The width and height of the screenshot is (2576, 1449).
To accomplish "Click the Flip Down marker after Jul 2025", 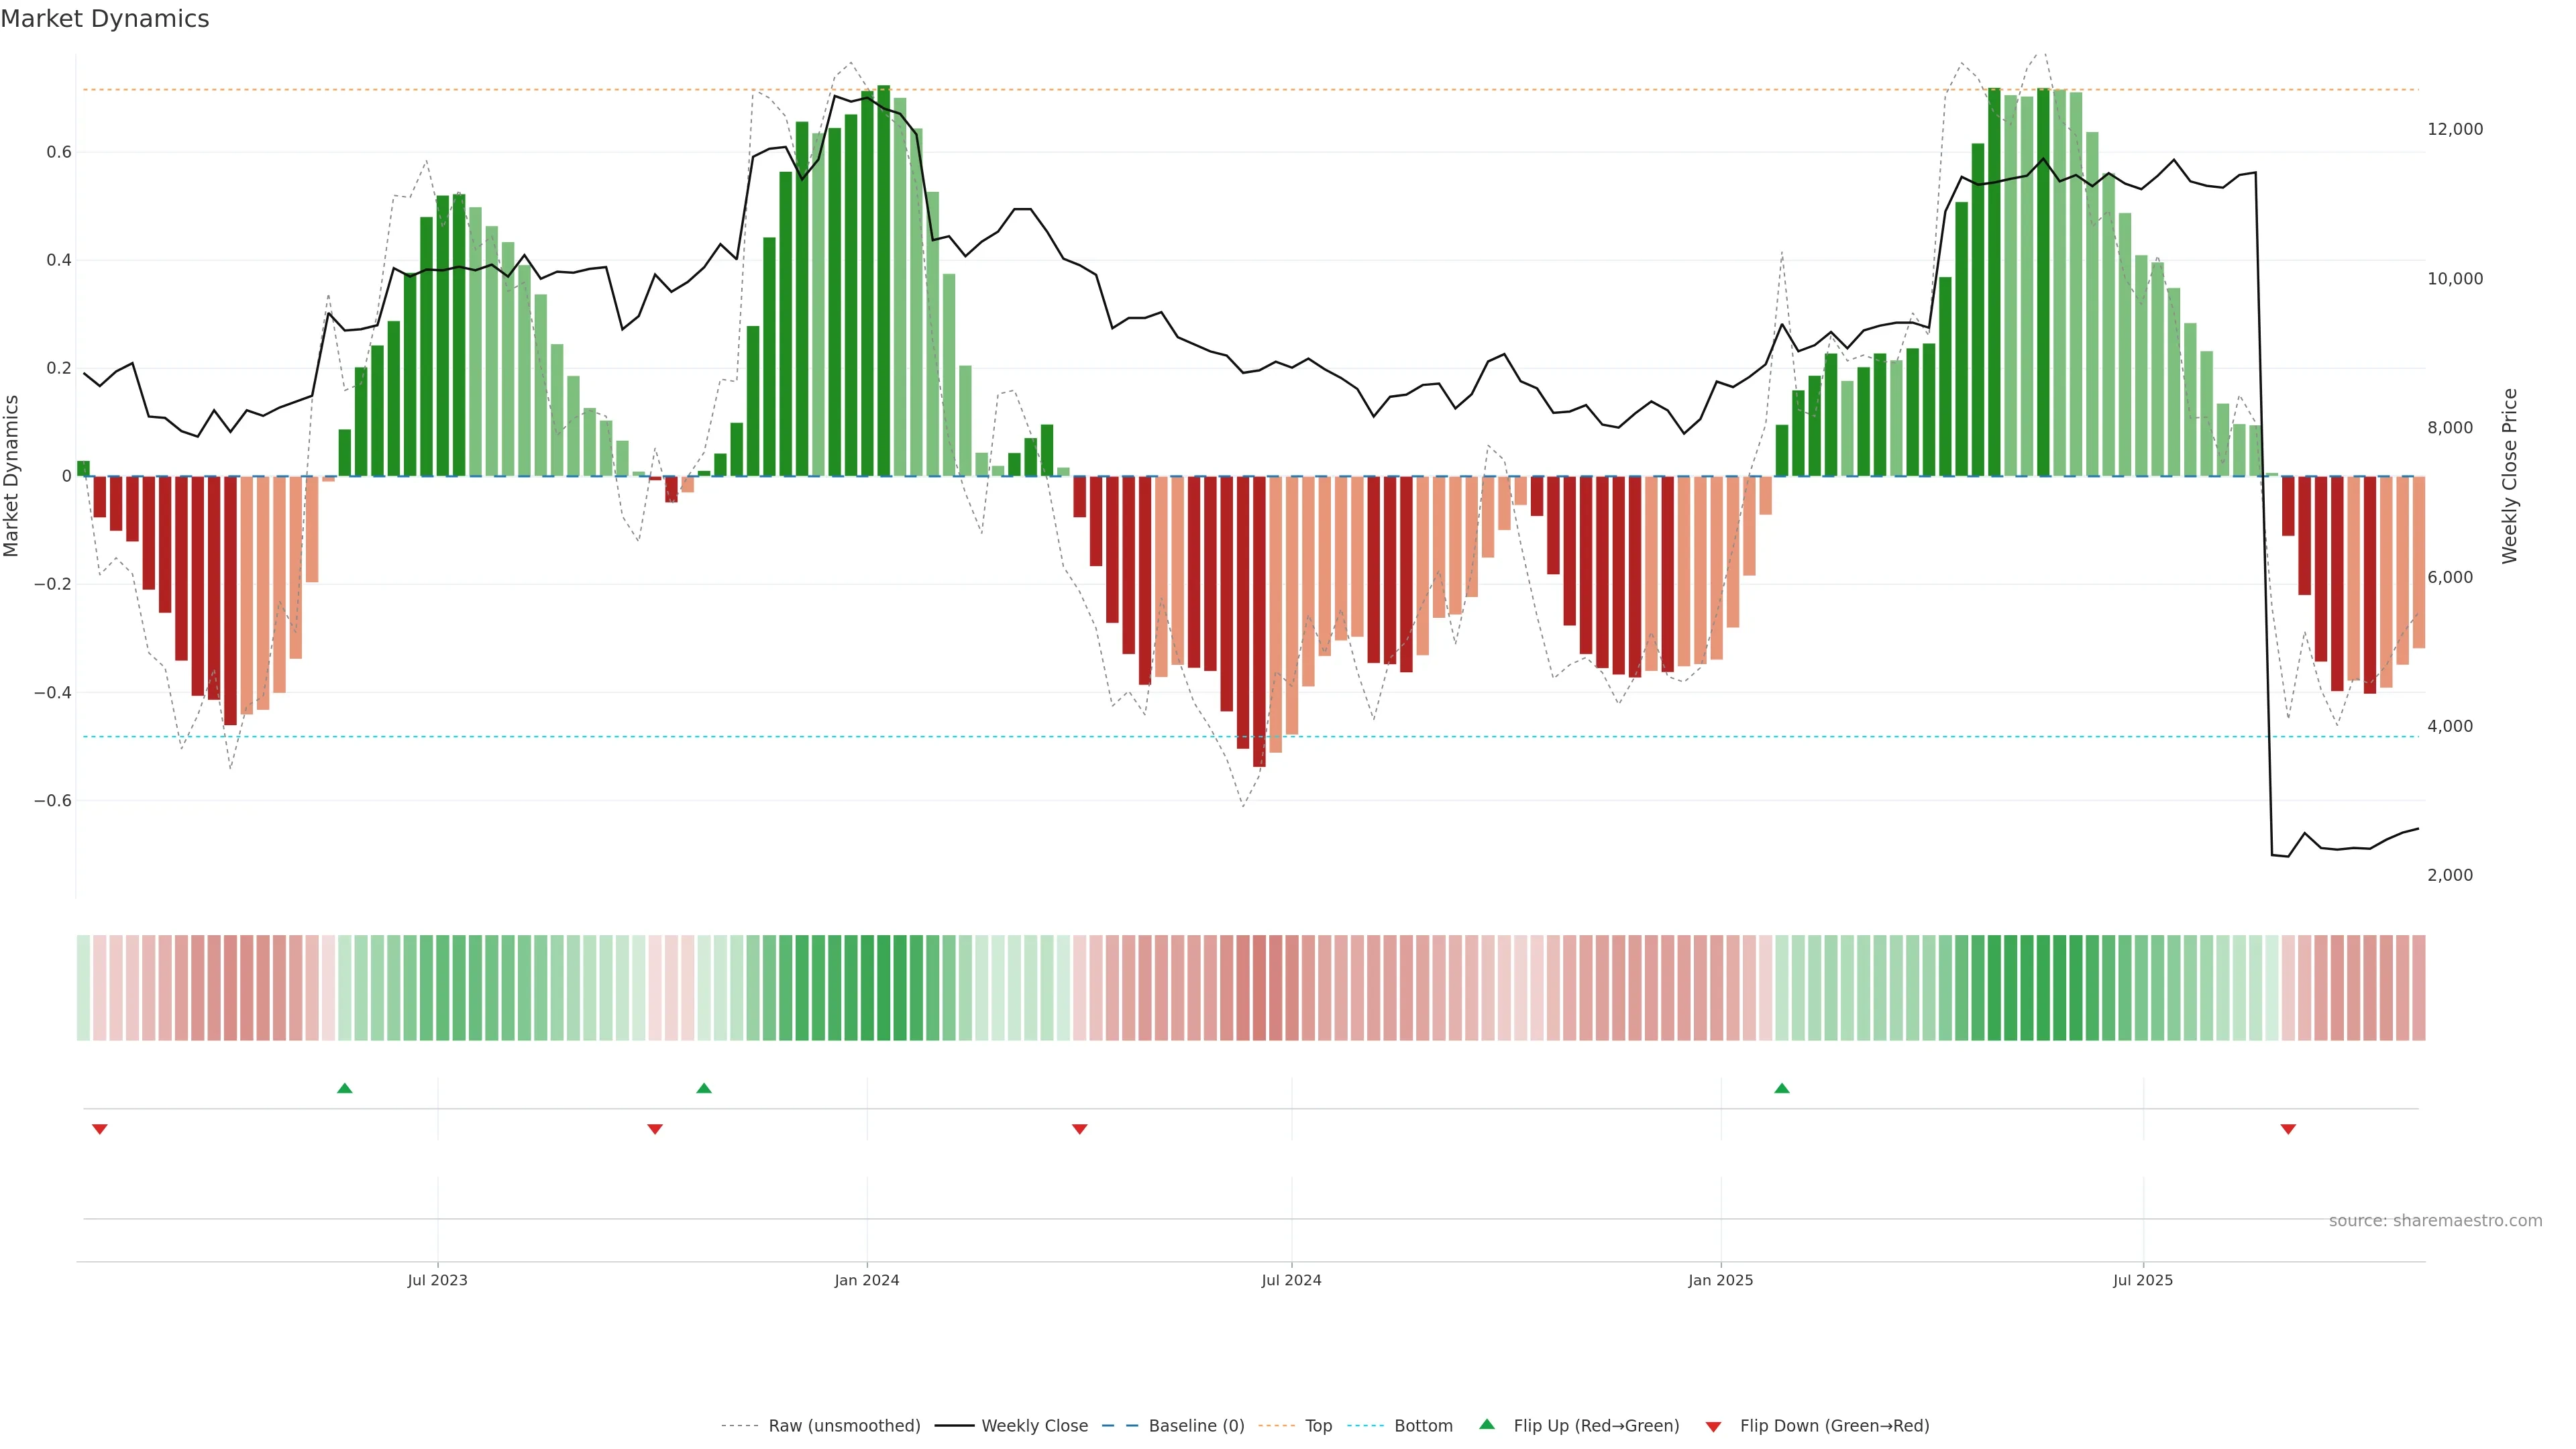I will click(x=2288, y=1129).
